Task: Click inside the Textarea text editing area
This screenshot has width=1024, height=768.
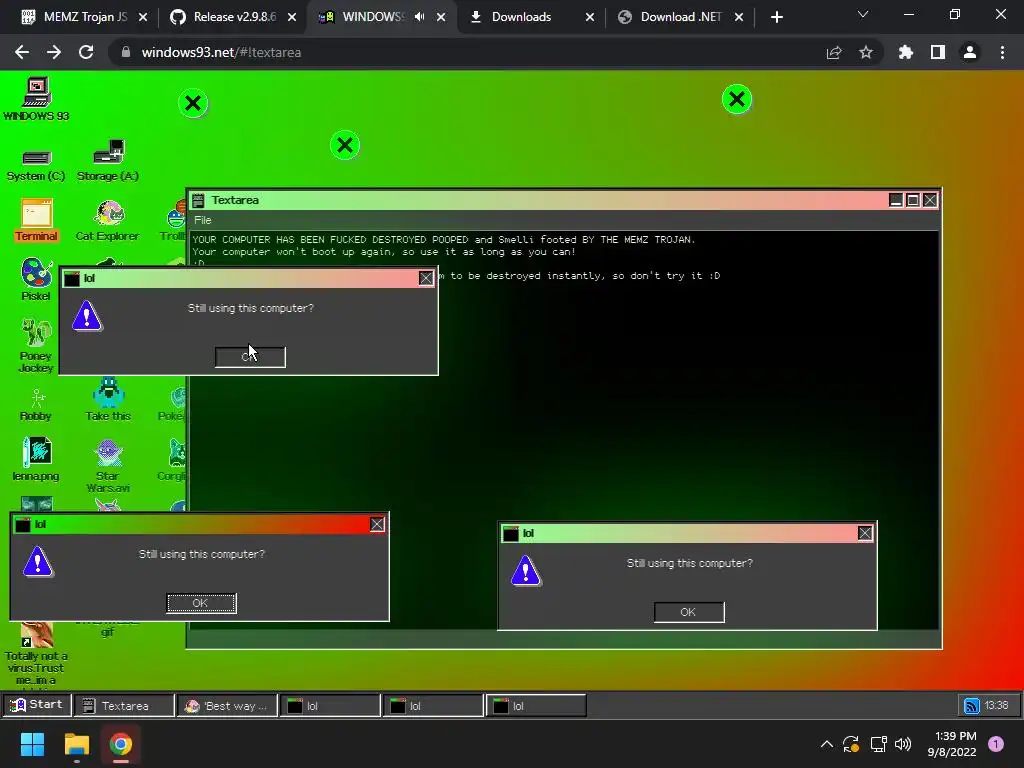Action: (564, 430)
